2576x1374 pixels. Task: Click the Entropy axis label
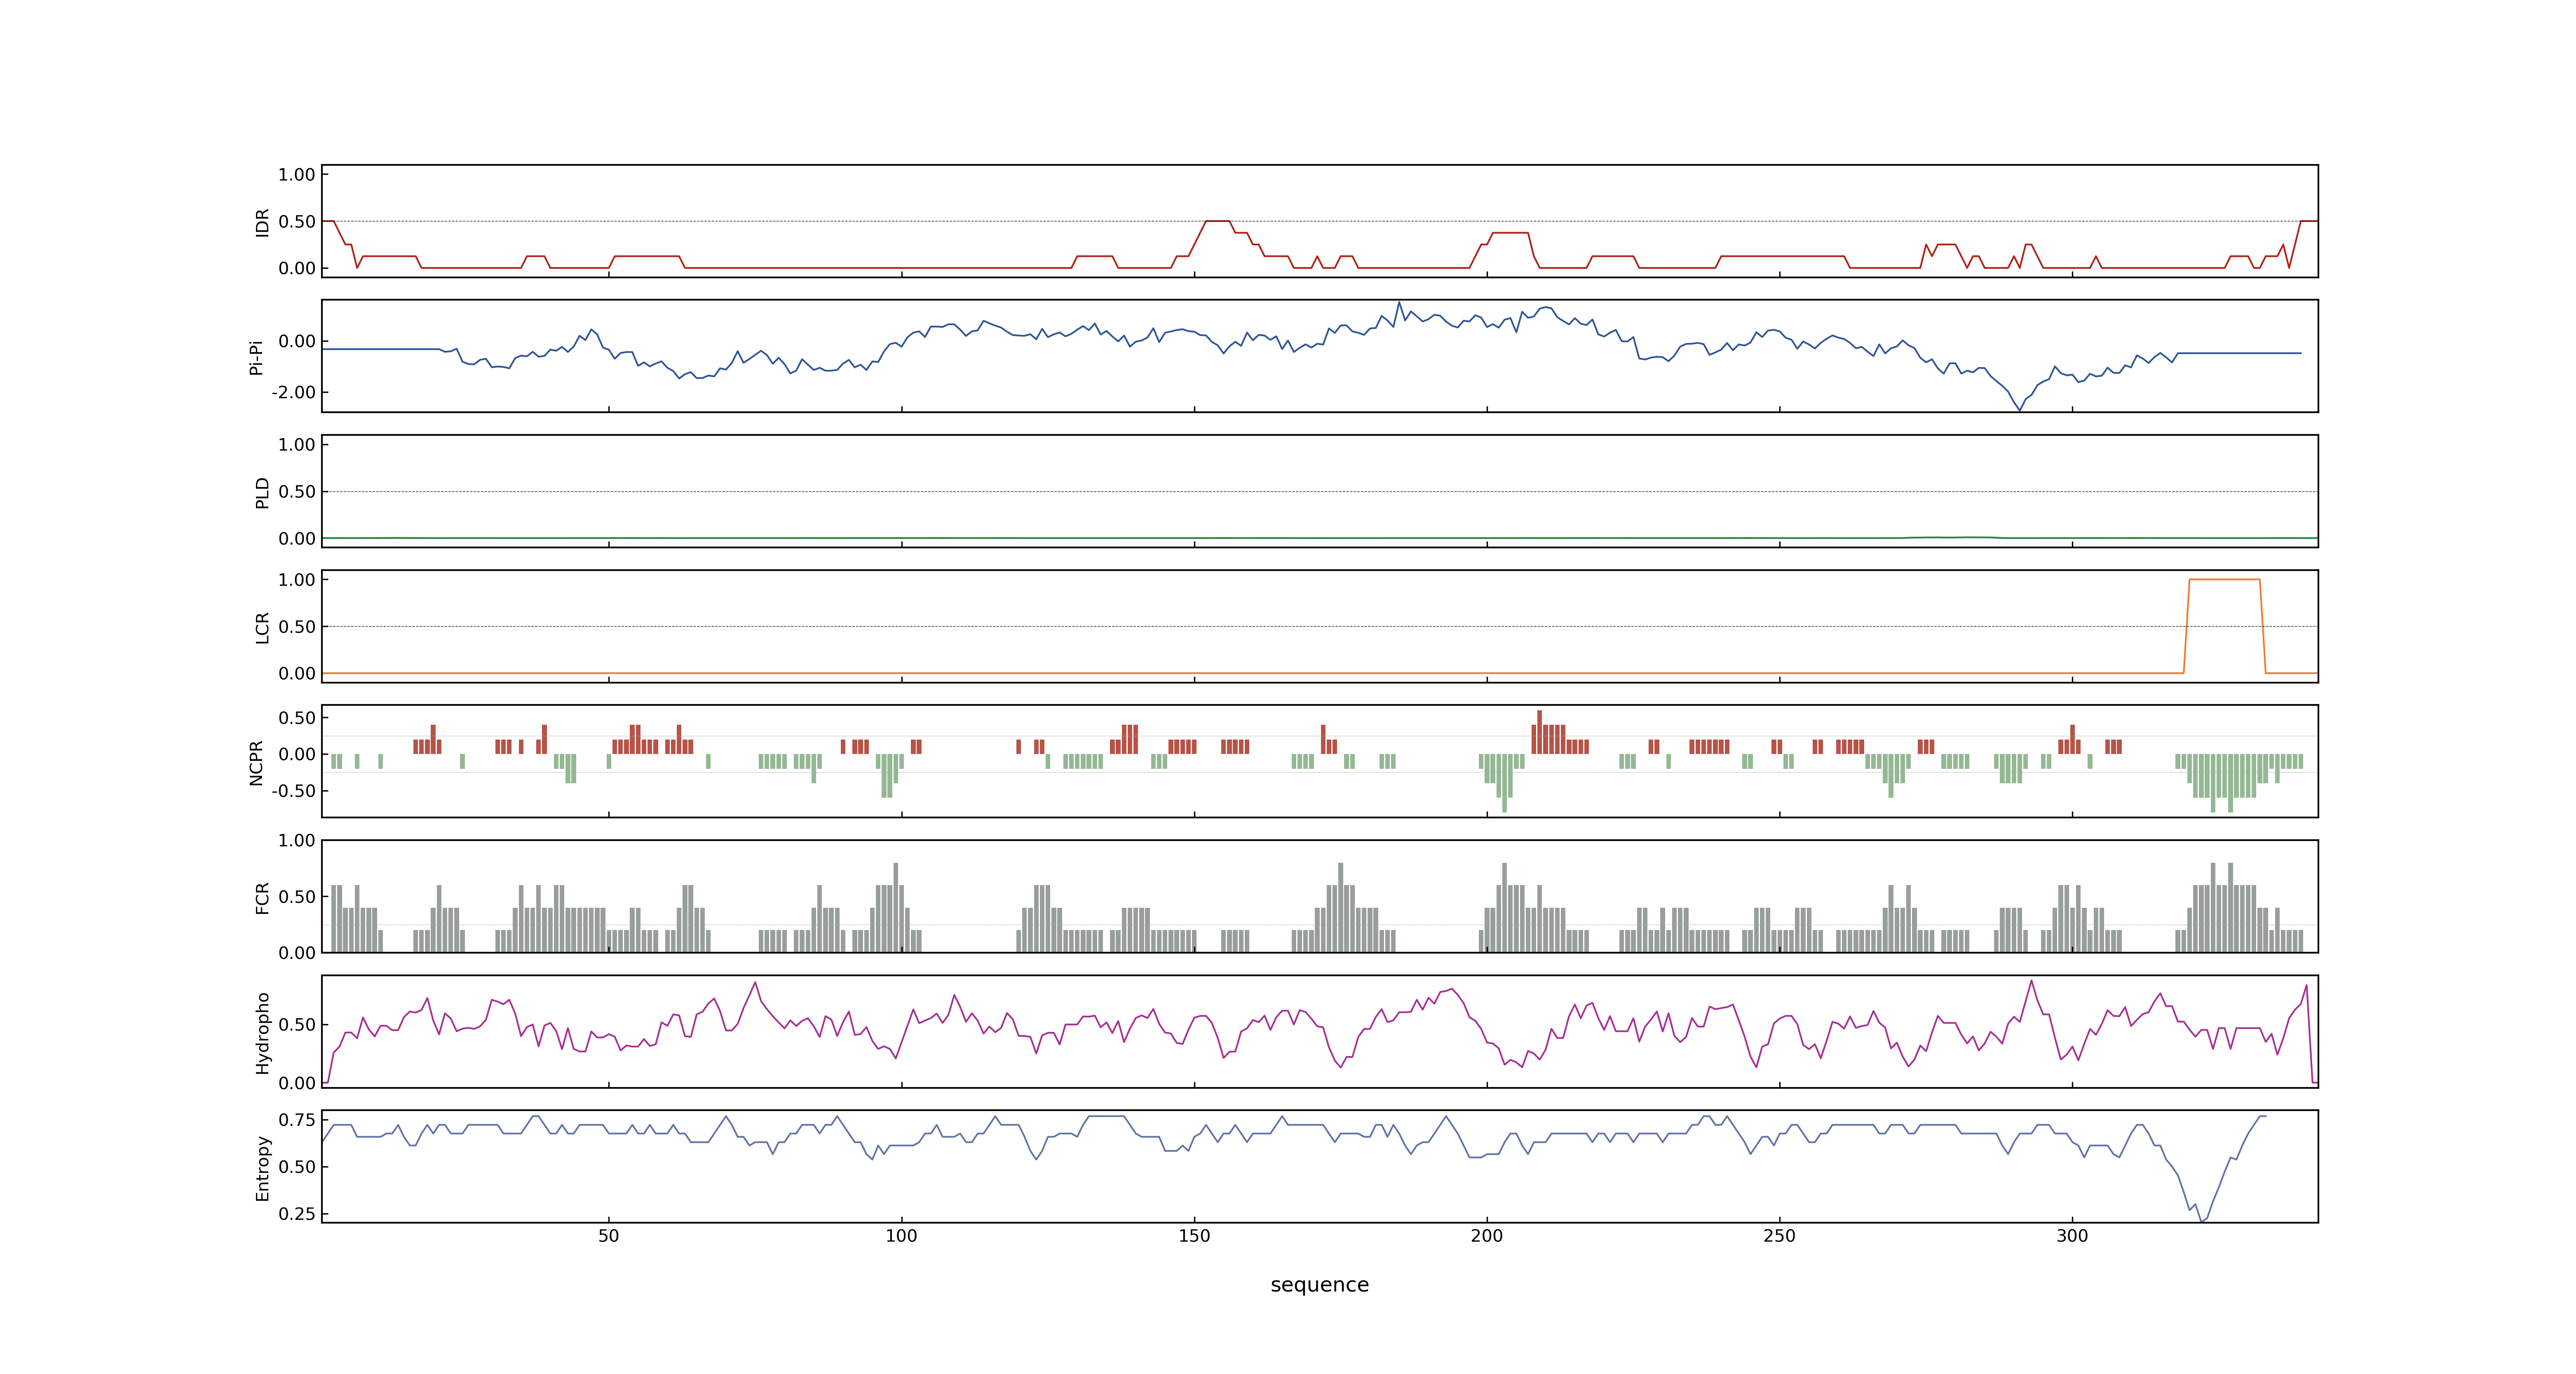point(262,1168)
